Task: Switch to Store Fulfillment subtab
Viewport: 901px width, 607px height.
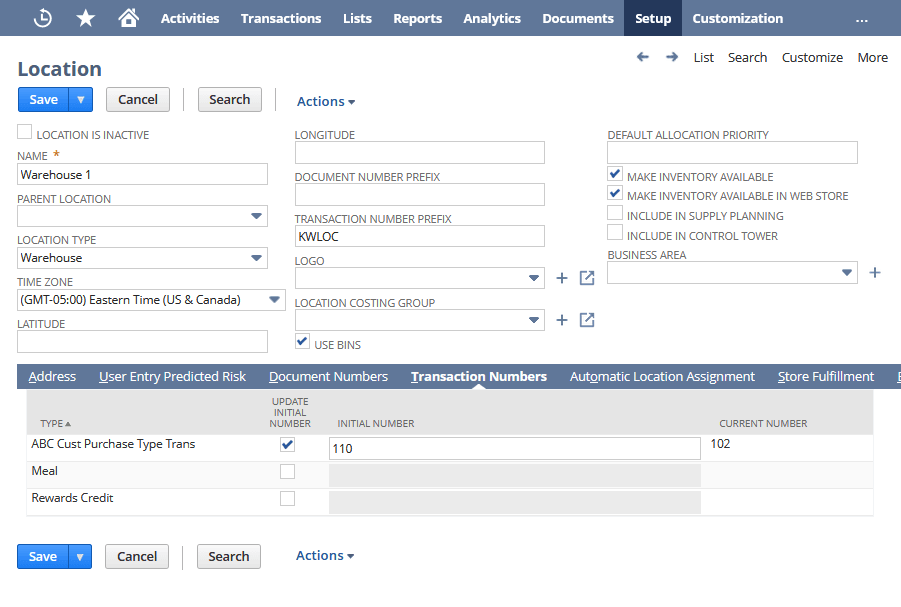Action: pos(826,377)
